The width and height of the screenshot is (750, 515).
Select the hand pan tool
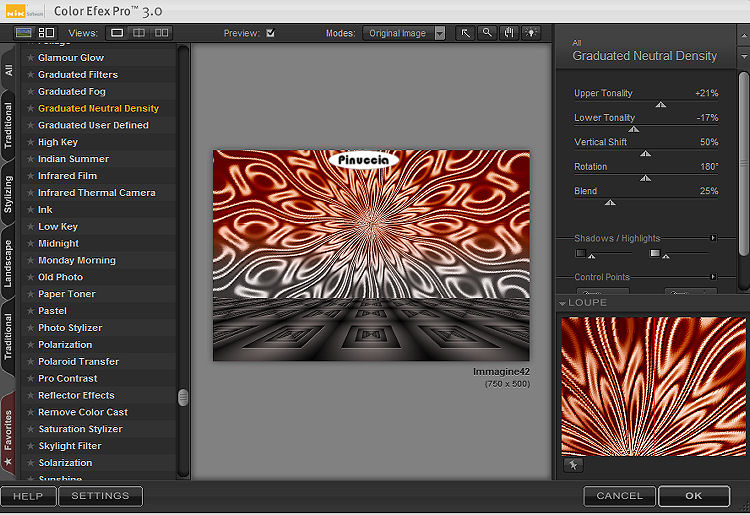click(x=508, y=33)
